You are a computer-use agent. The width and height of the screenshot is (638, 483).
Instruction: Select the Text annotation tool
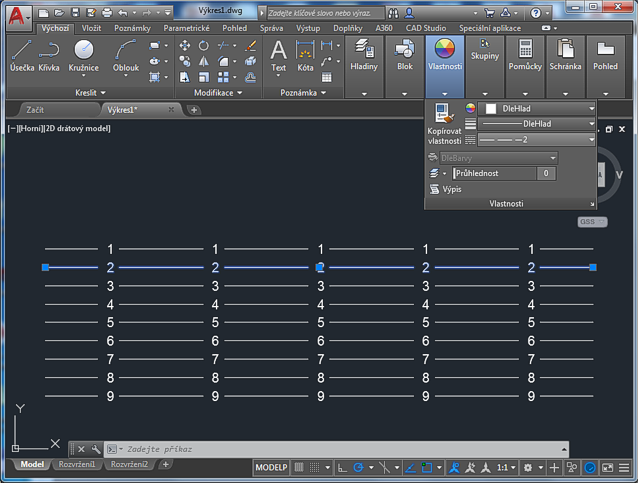pos(279,57)
